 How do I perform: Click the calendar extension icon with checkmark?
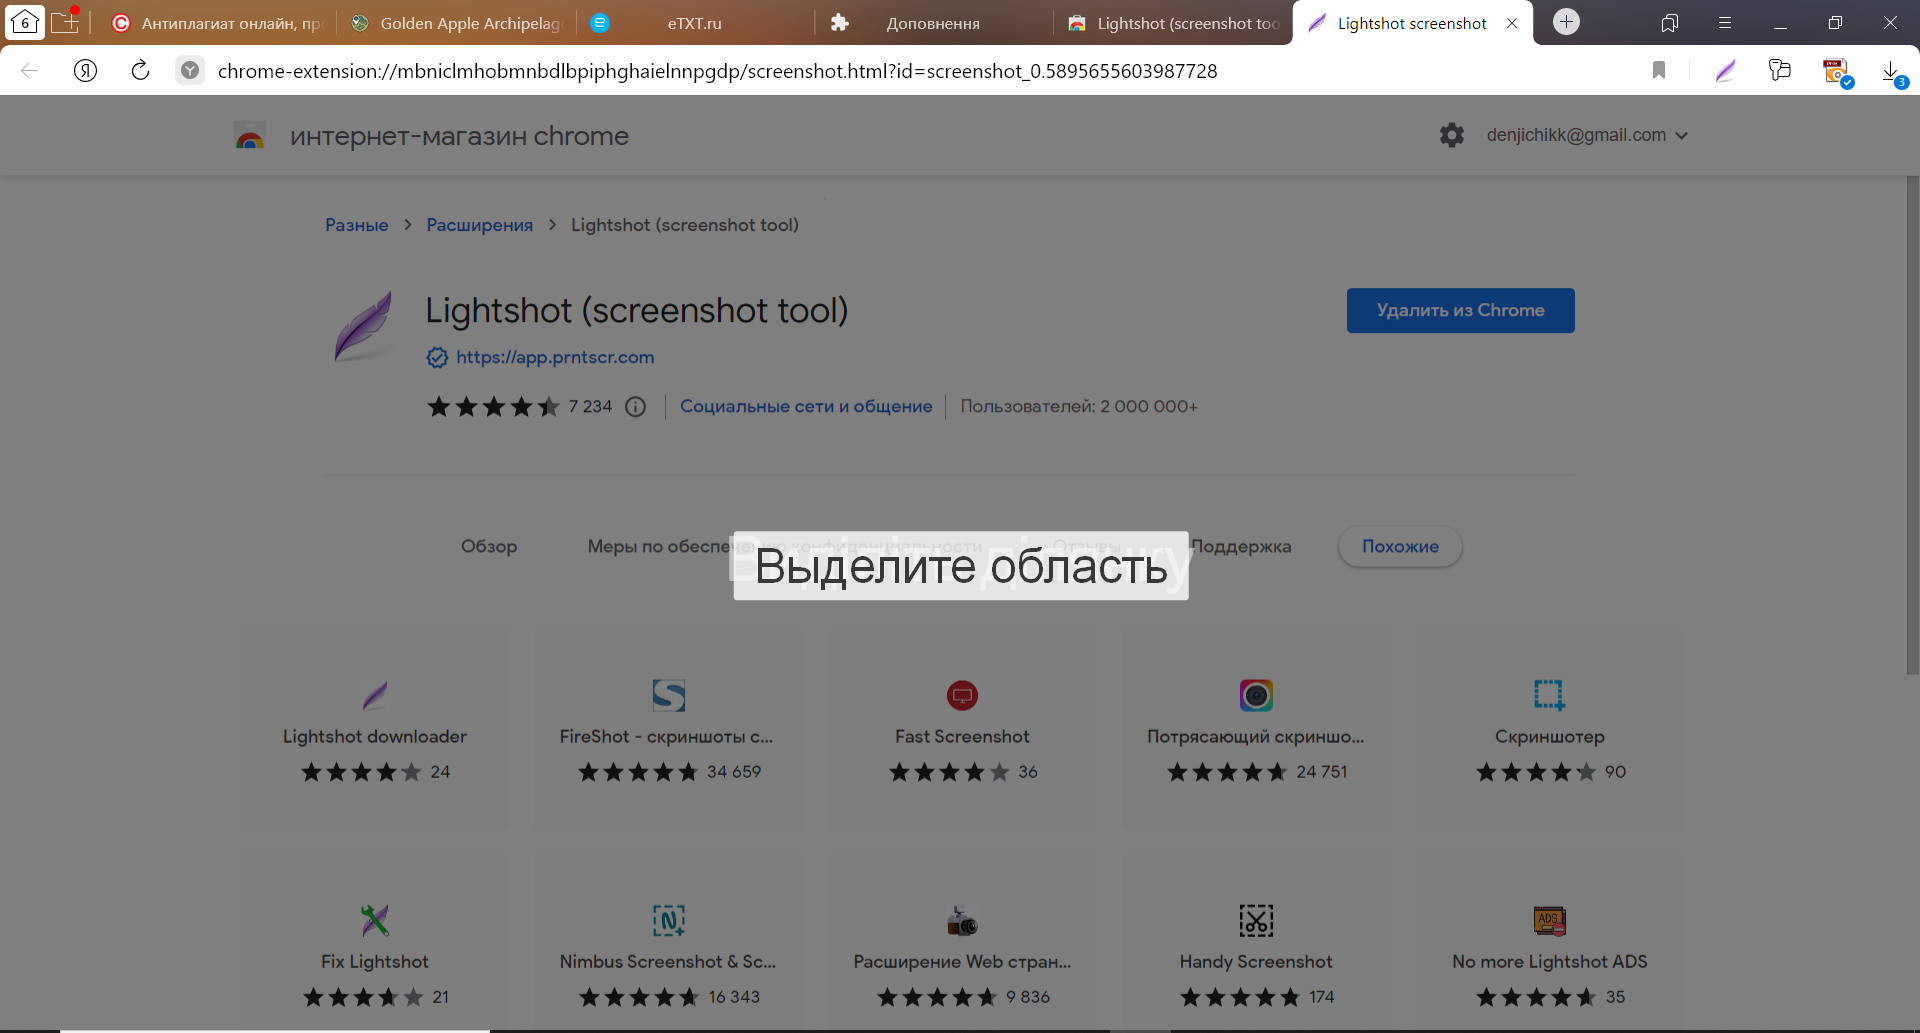[1837, 72]
